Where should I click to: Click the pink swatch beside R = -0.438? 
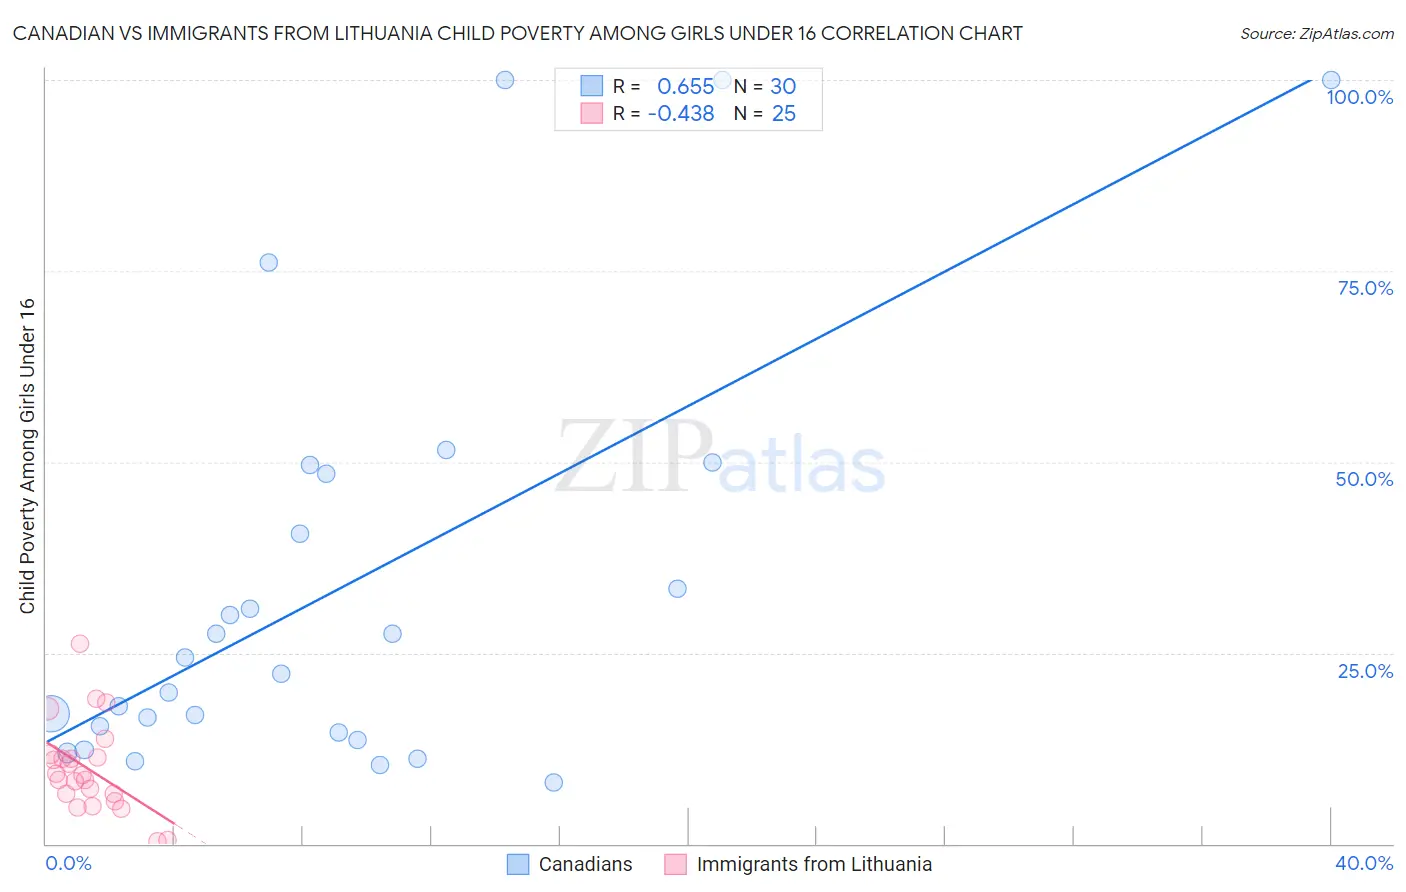[592, 114]
